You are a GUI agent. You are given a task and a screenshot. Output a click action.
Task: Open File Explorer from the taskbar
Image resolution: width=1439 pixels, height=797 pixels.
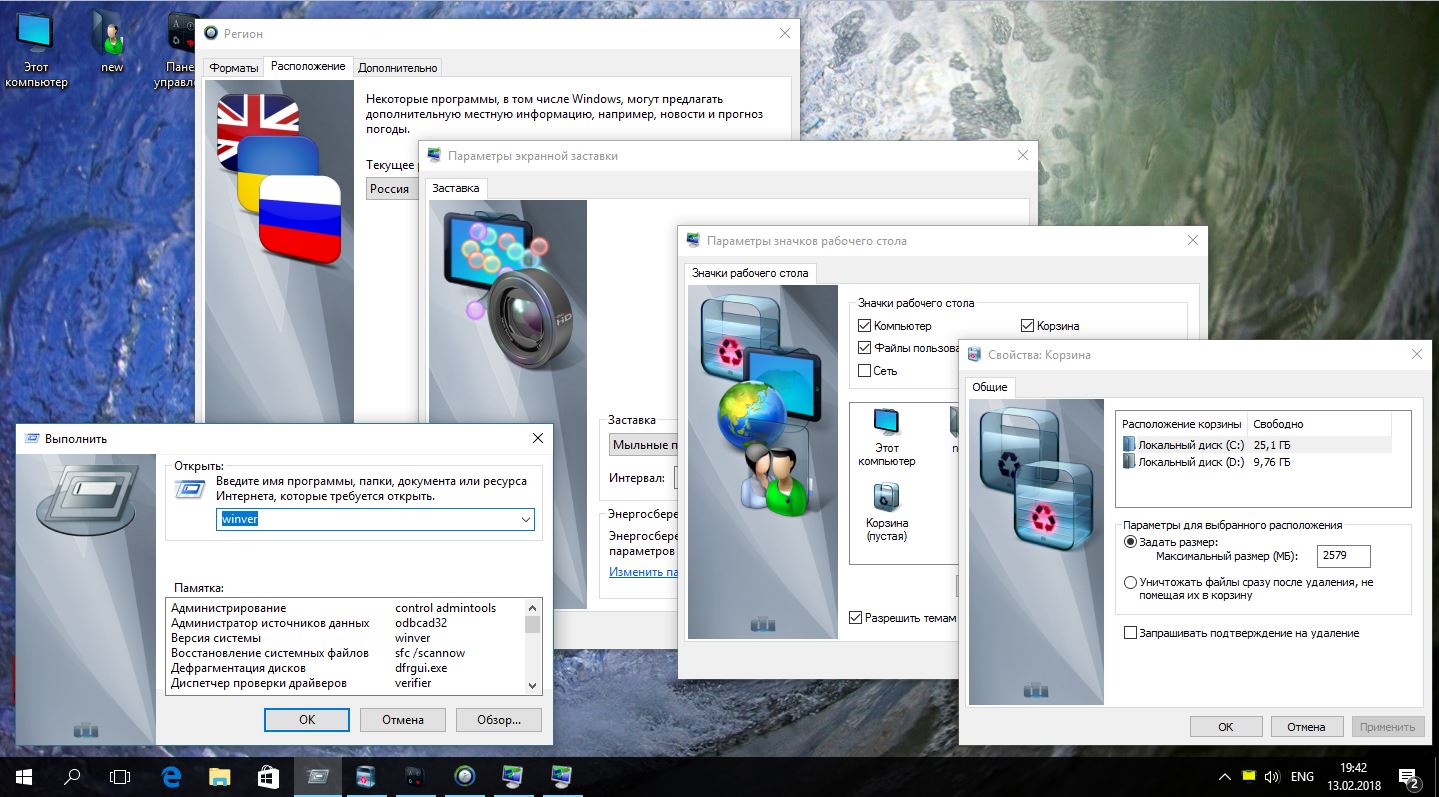(219, 776)
